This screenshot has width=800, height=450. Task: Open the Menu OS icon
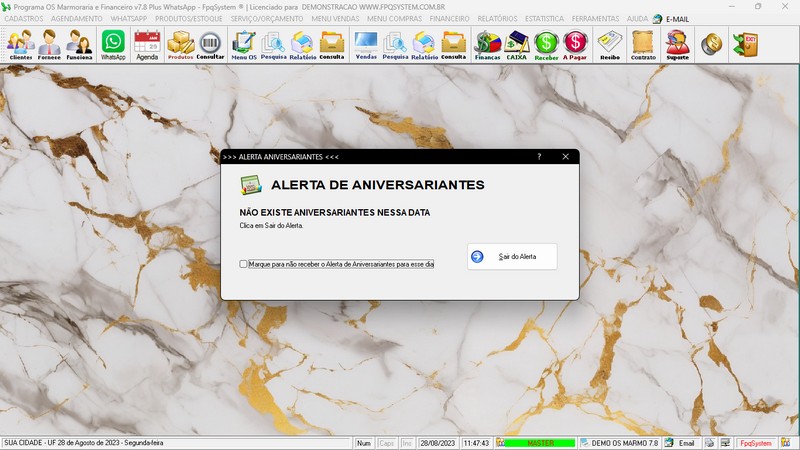point(244,45)
